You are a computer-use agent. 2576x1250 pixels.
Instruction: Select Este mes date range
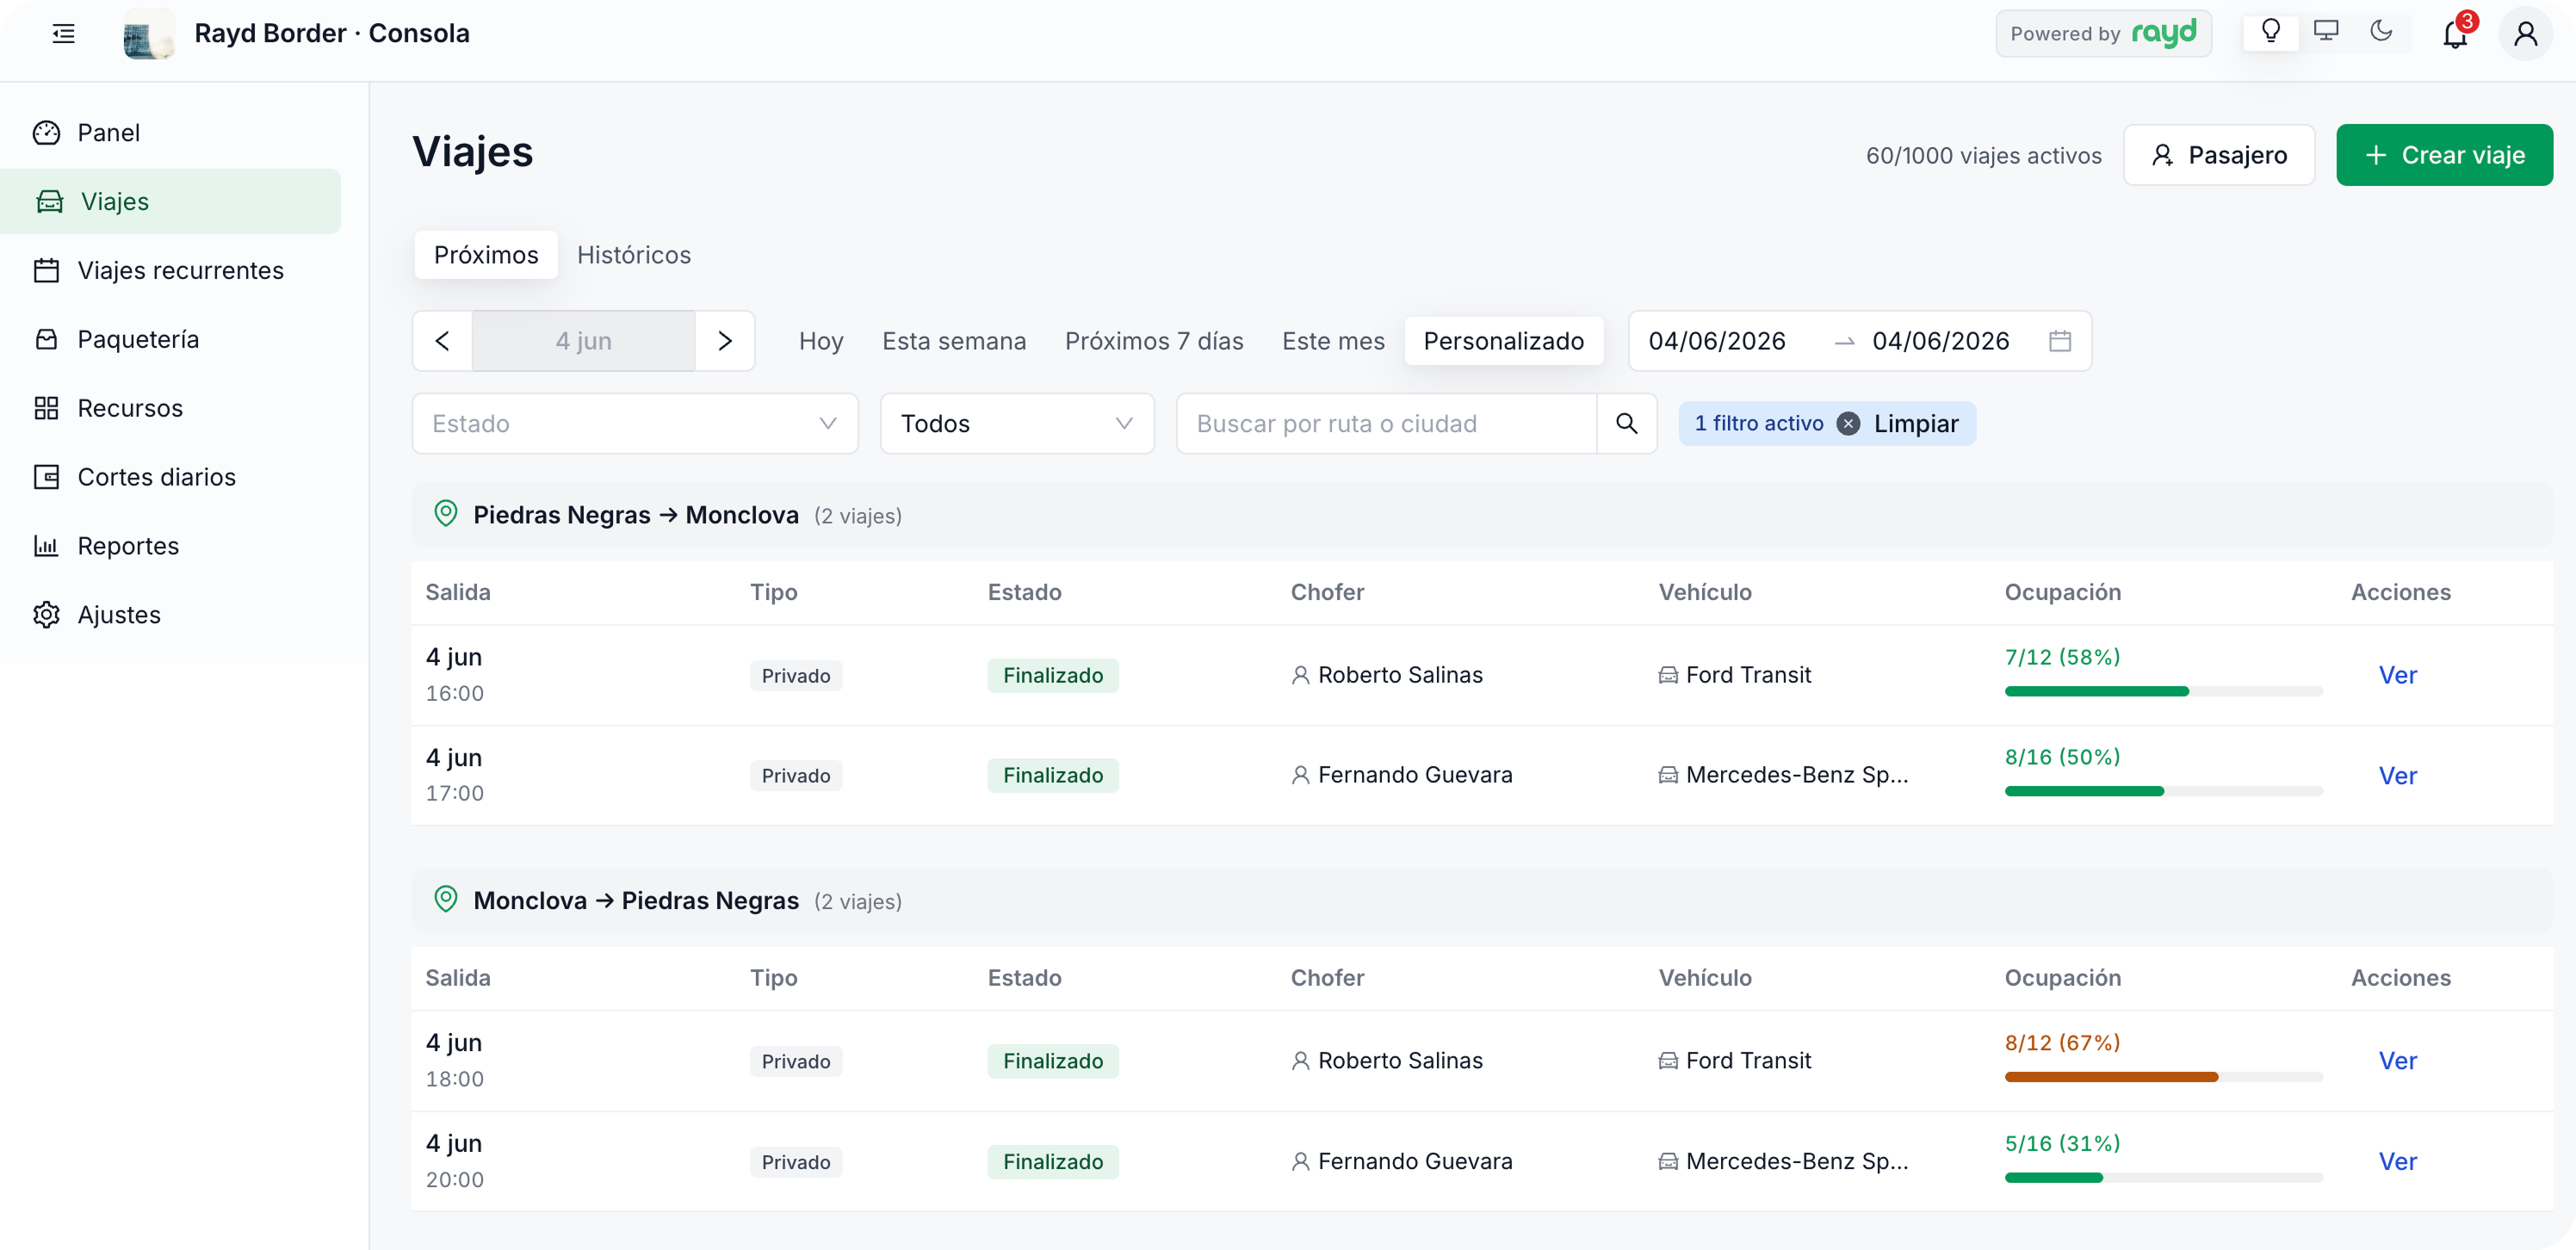(x=1333, y=341)
